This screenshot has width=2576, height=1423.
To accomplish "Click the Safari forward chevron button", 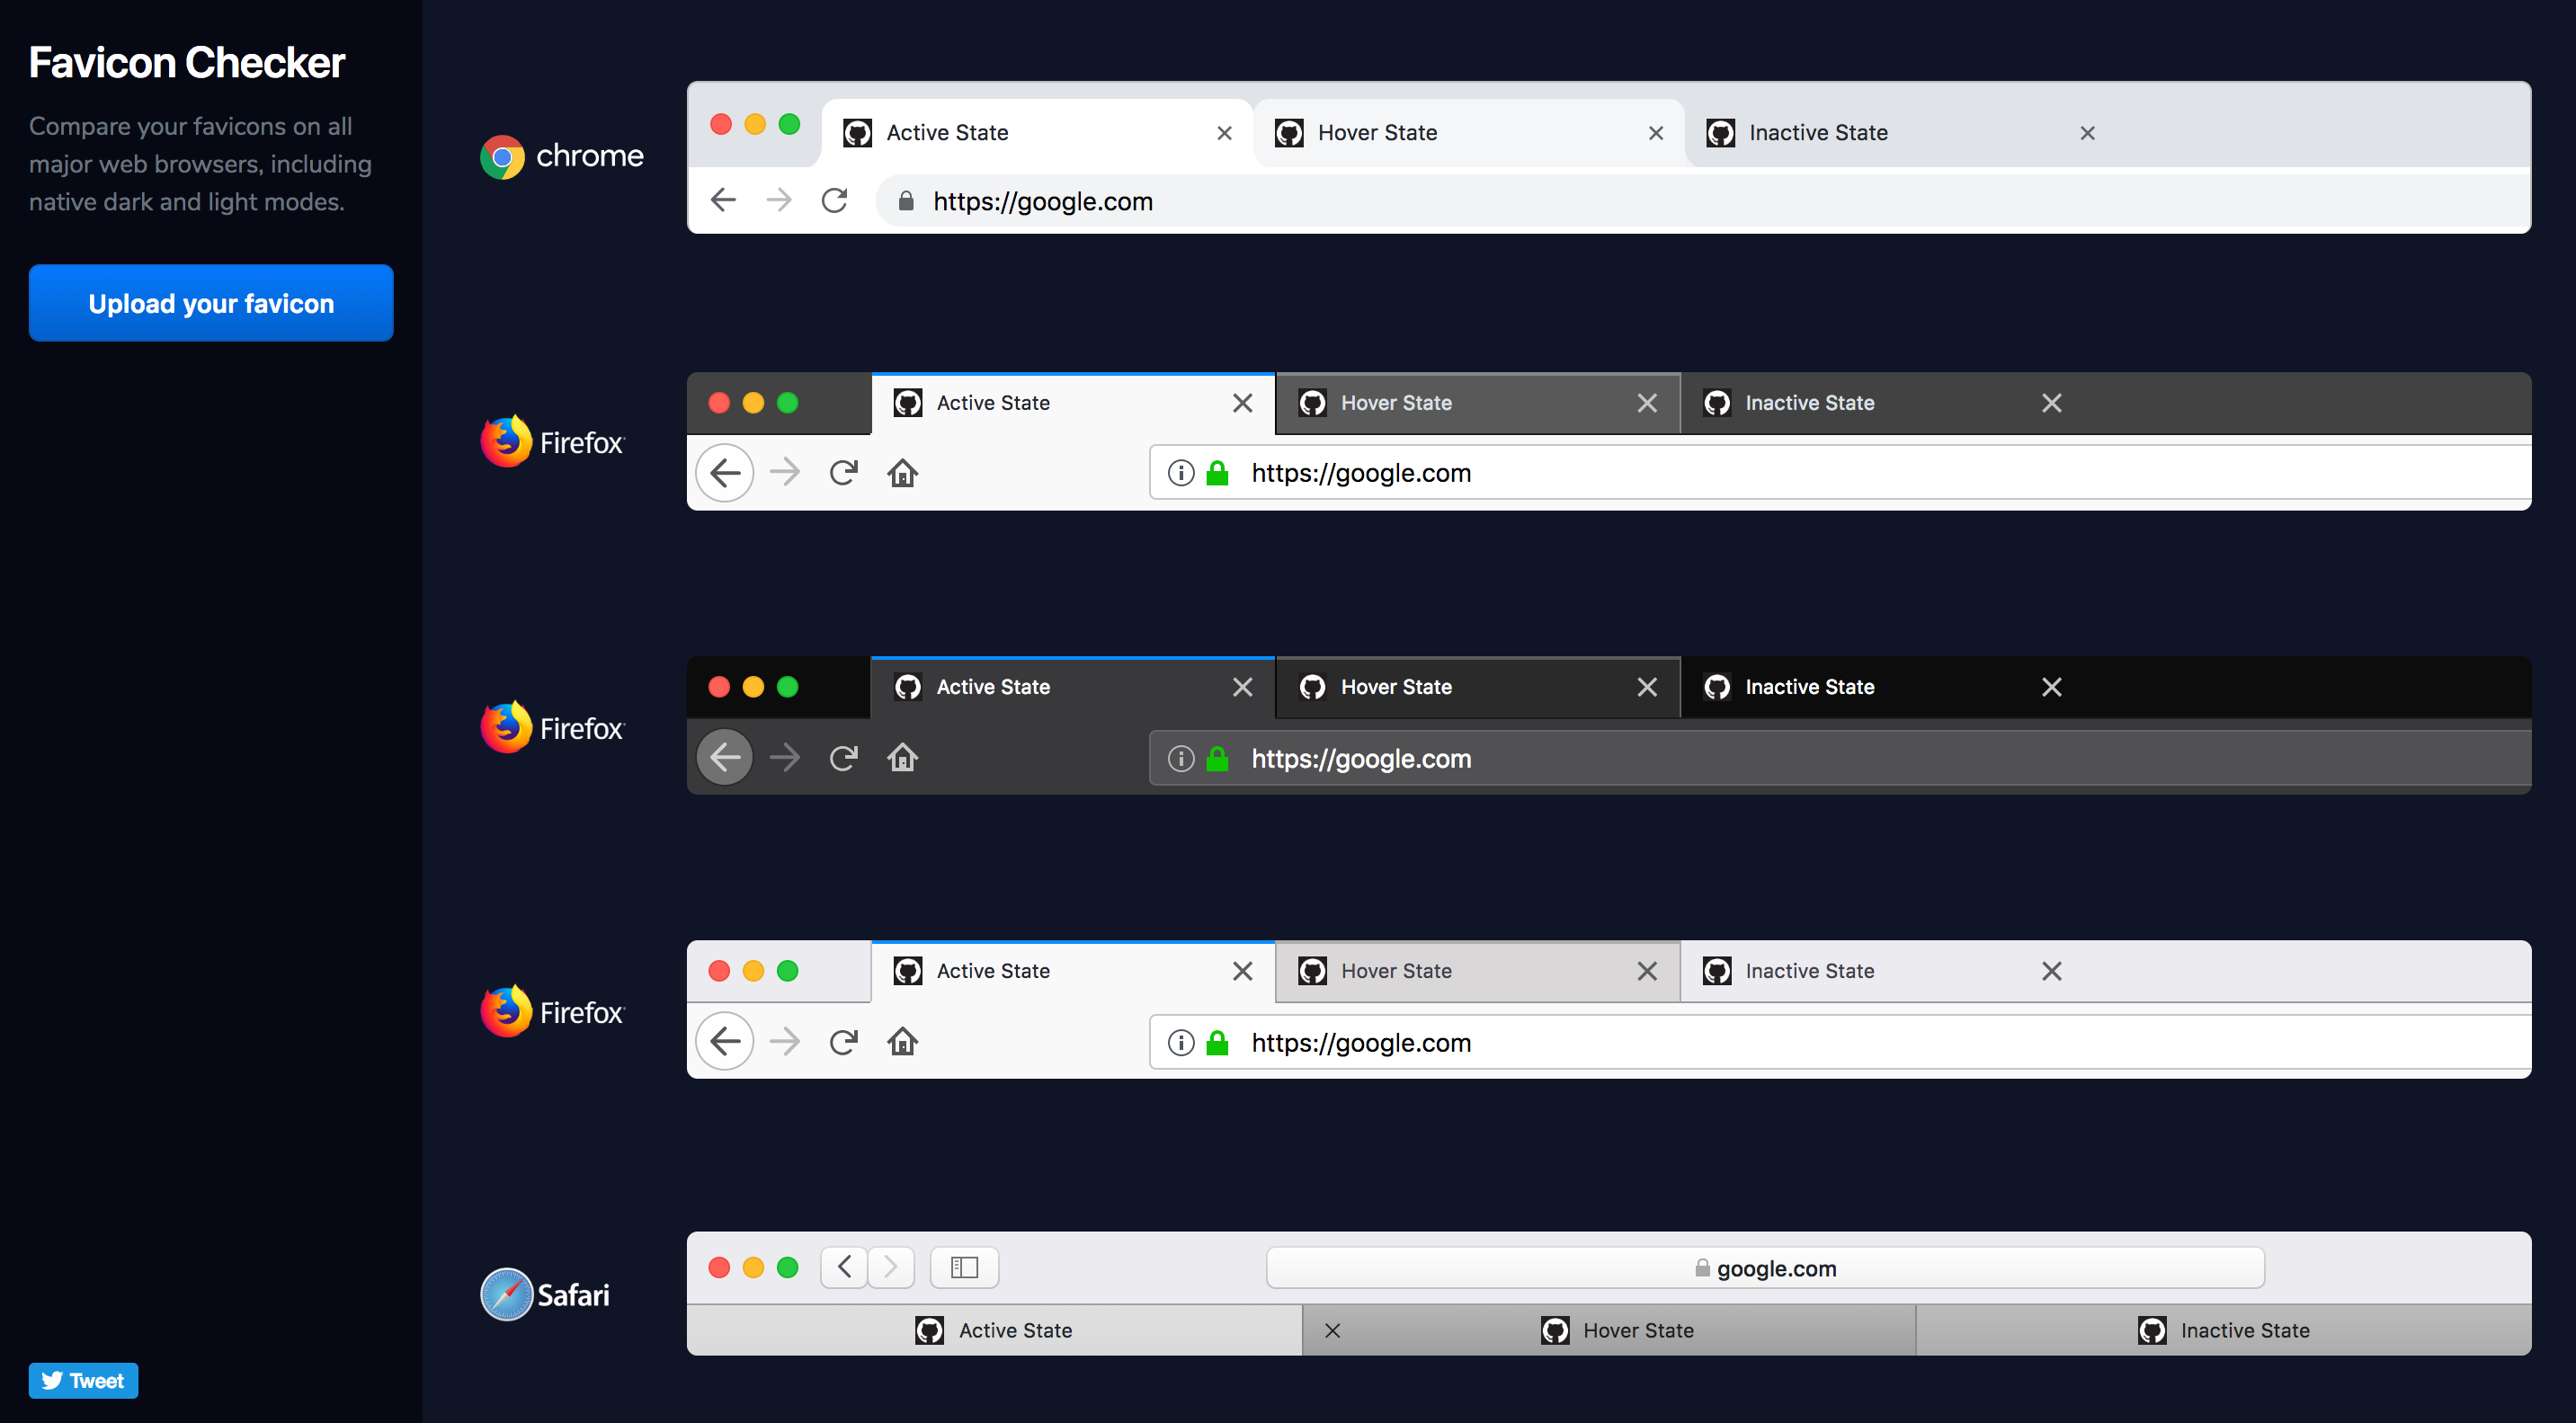I will point(890,1268).
